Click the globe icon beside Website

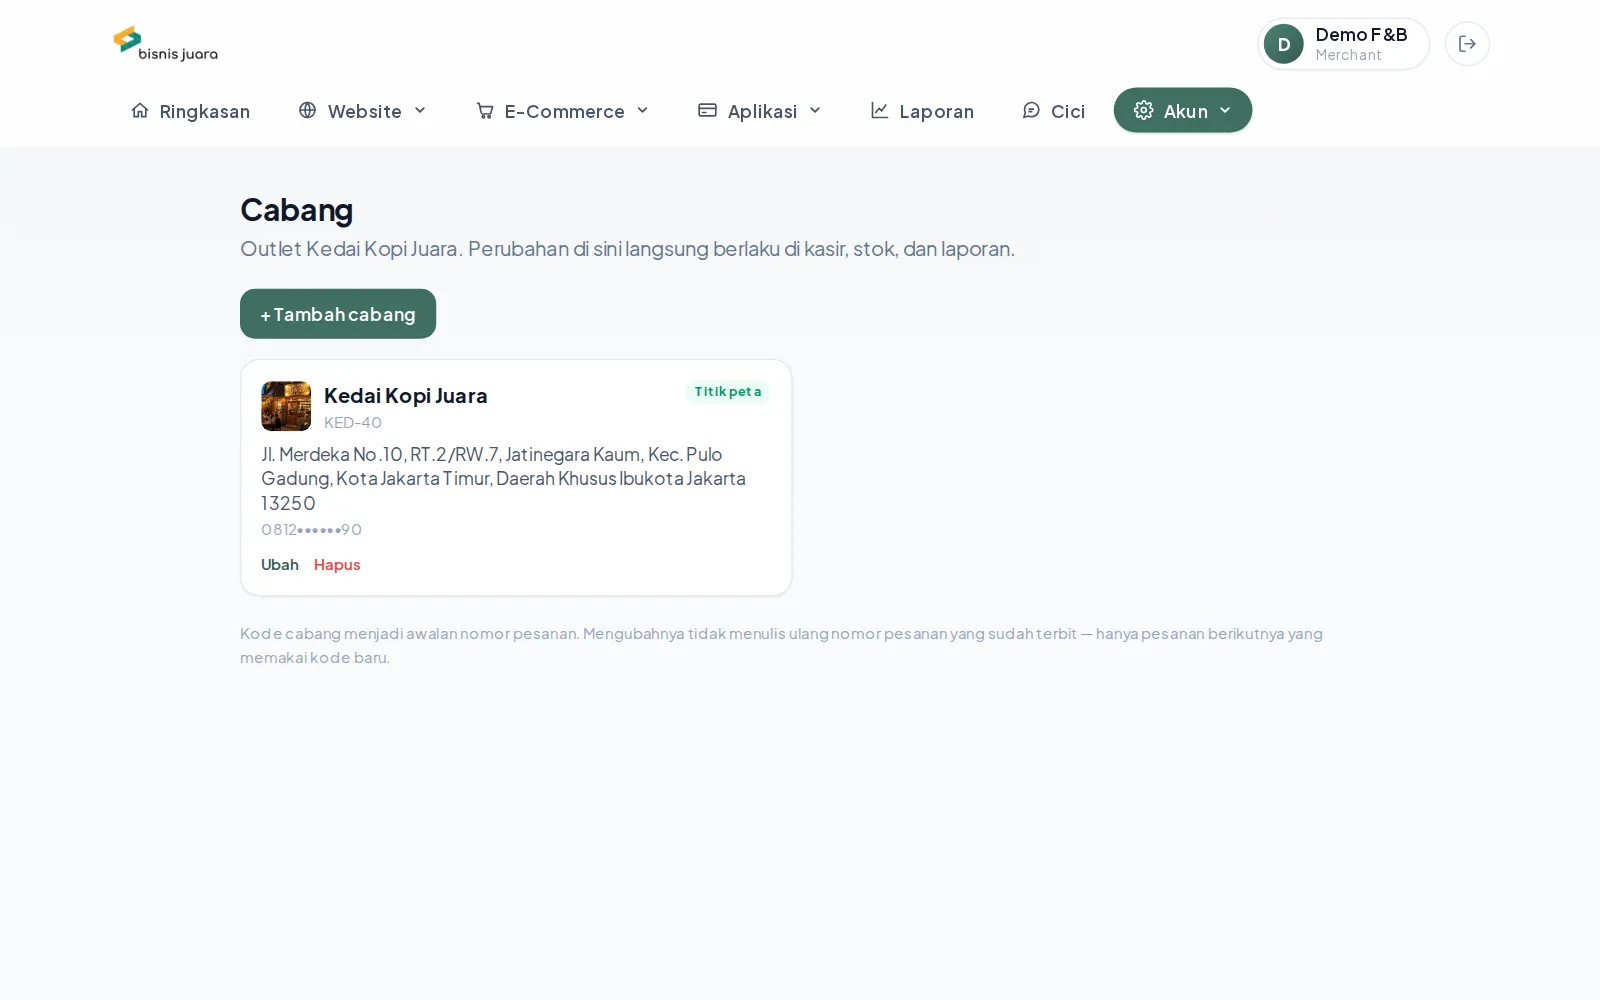coord(308,110)
